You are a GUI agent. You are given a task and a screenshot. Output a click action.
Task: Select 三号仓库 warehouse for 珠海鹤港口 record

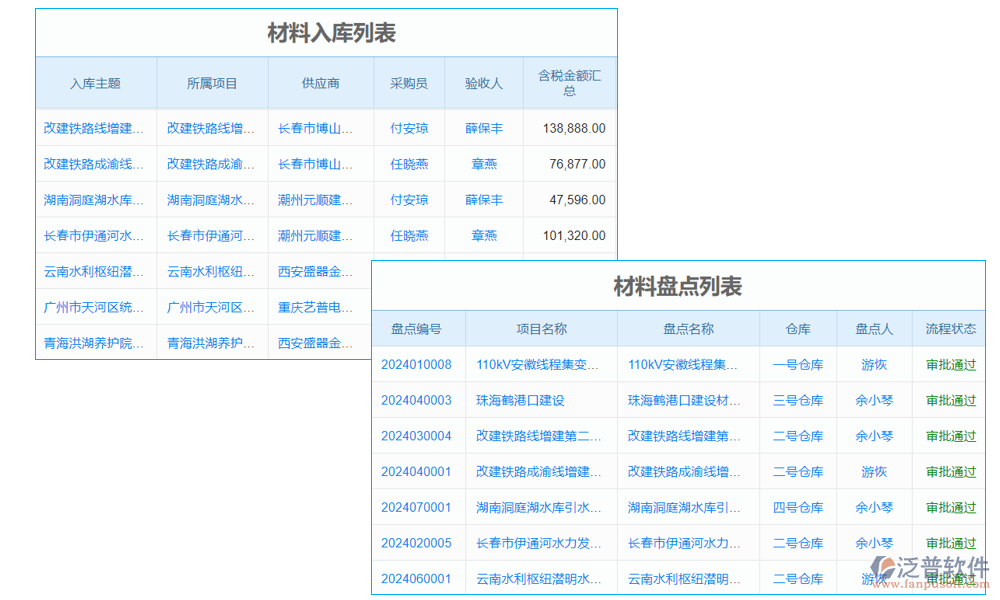[797, 400]
